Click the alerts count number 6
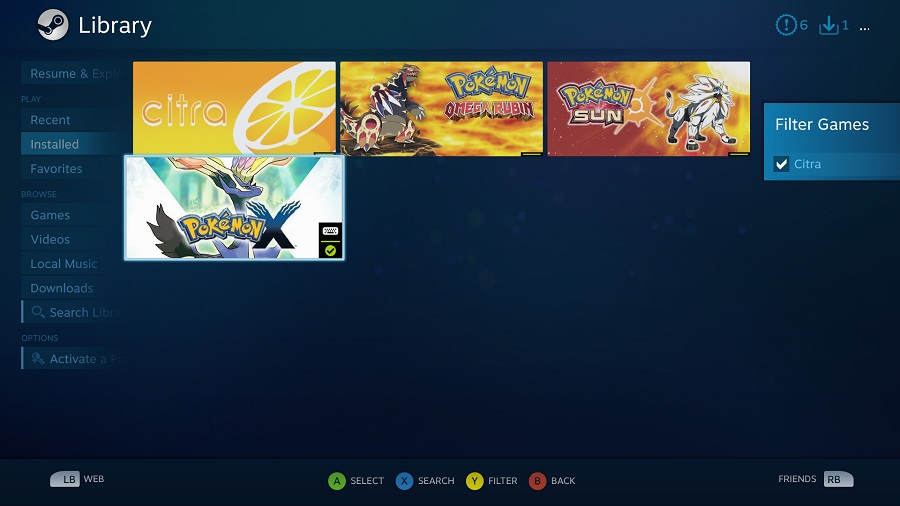This screenshot has height=506, width=900. [804, 25]
